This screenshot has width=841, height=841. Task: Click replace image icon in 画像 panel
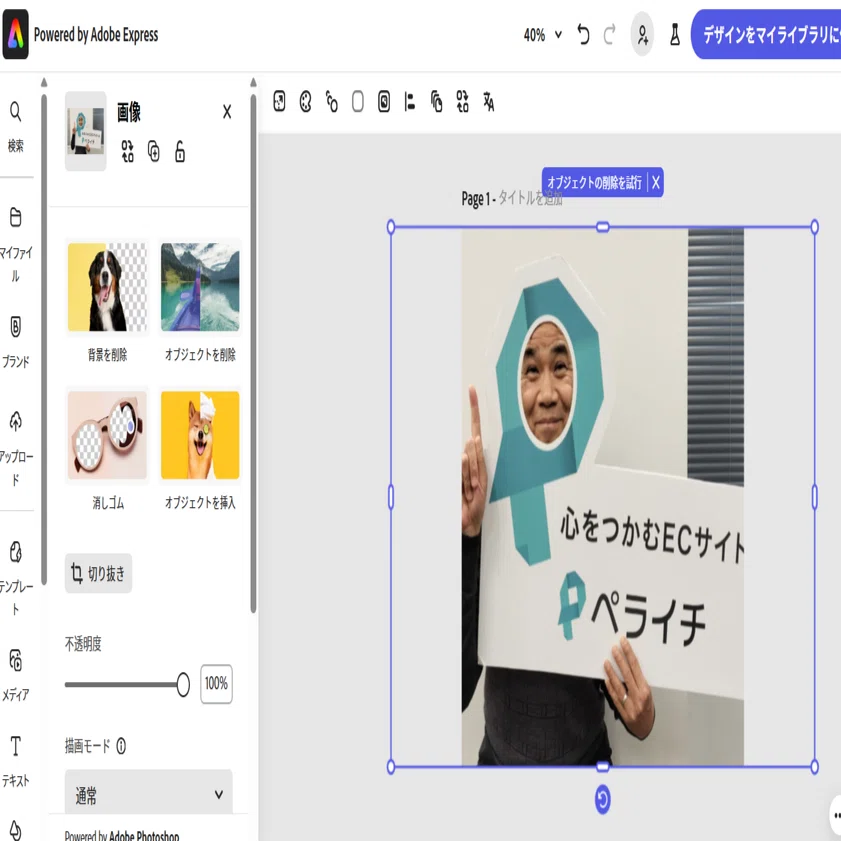point(127,151)
